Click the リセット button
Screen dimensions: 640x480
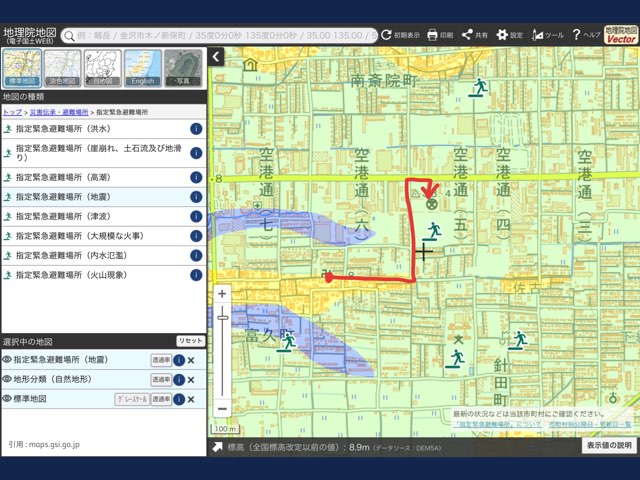[189, 341]
